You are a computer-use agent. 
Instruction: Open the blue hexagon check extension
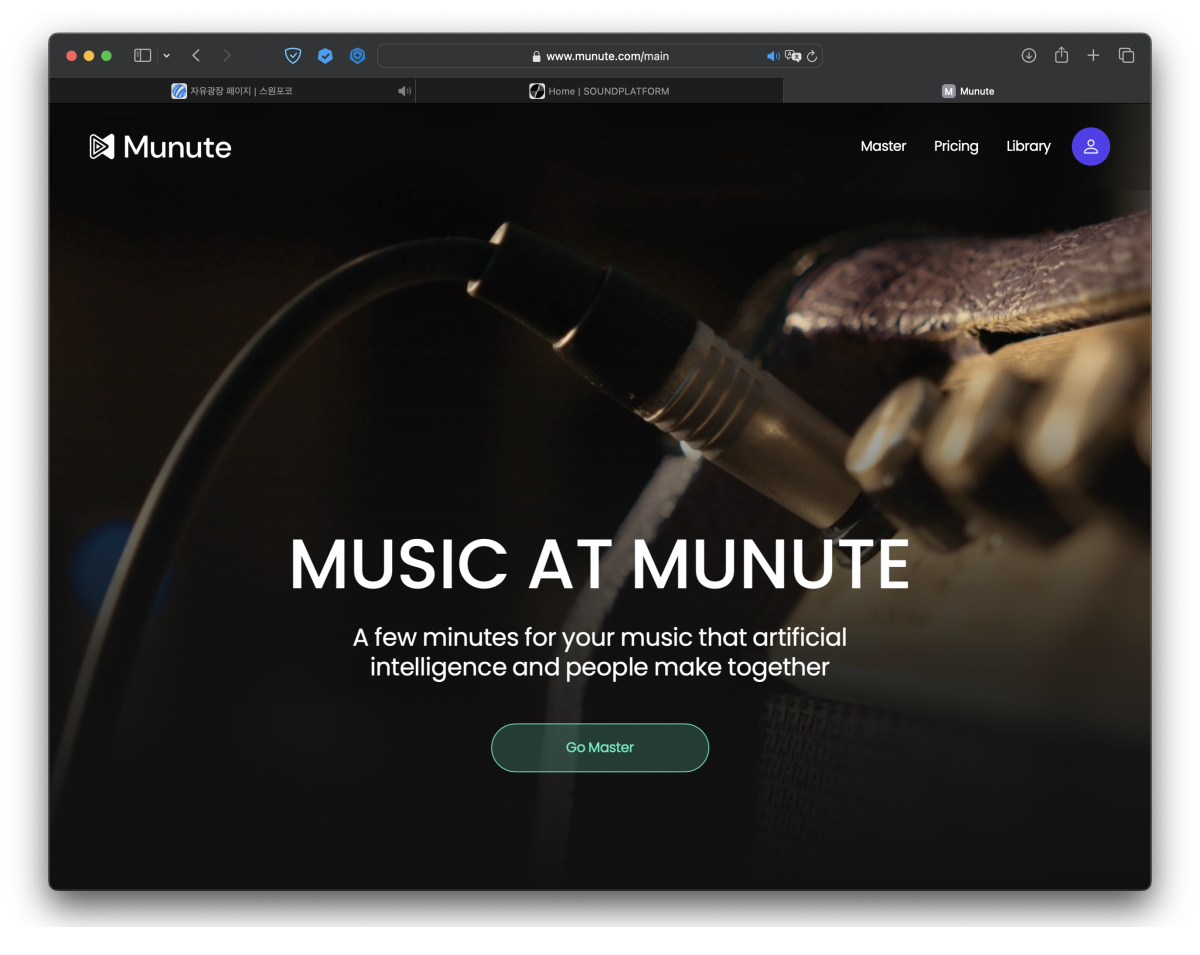tap(325, 56)
